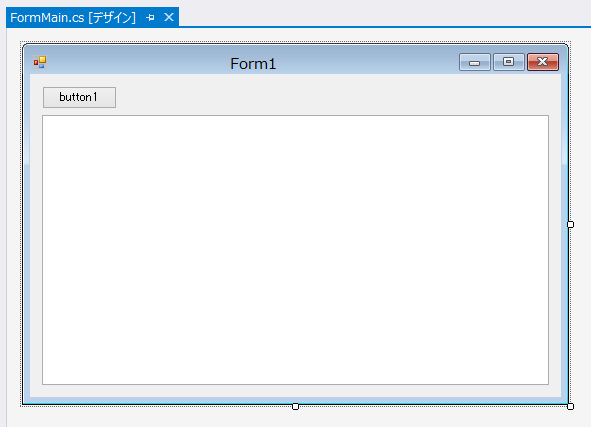Image resolution: width=591 pixels, height=427 pixels.
Task: Select the button1 control
Action: pyautogui.click(x=79, y=97)
